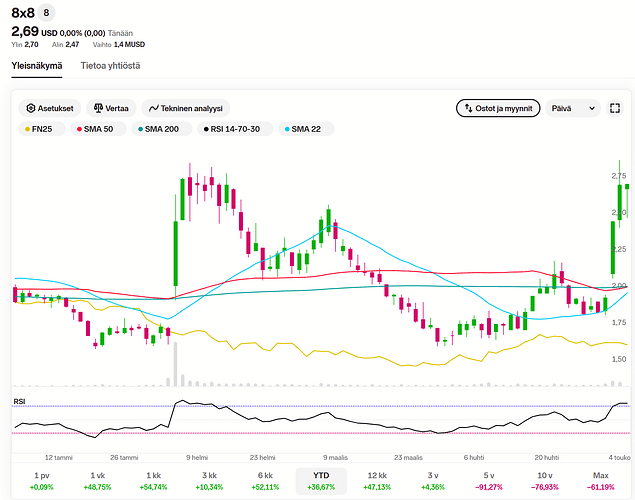Select the 1 kk time range
This screenshot has height=500, width=635.
pyautogui.click(x=153, y=481)
